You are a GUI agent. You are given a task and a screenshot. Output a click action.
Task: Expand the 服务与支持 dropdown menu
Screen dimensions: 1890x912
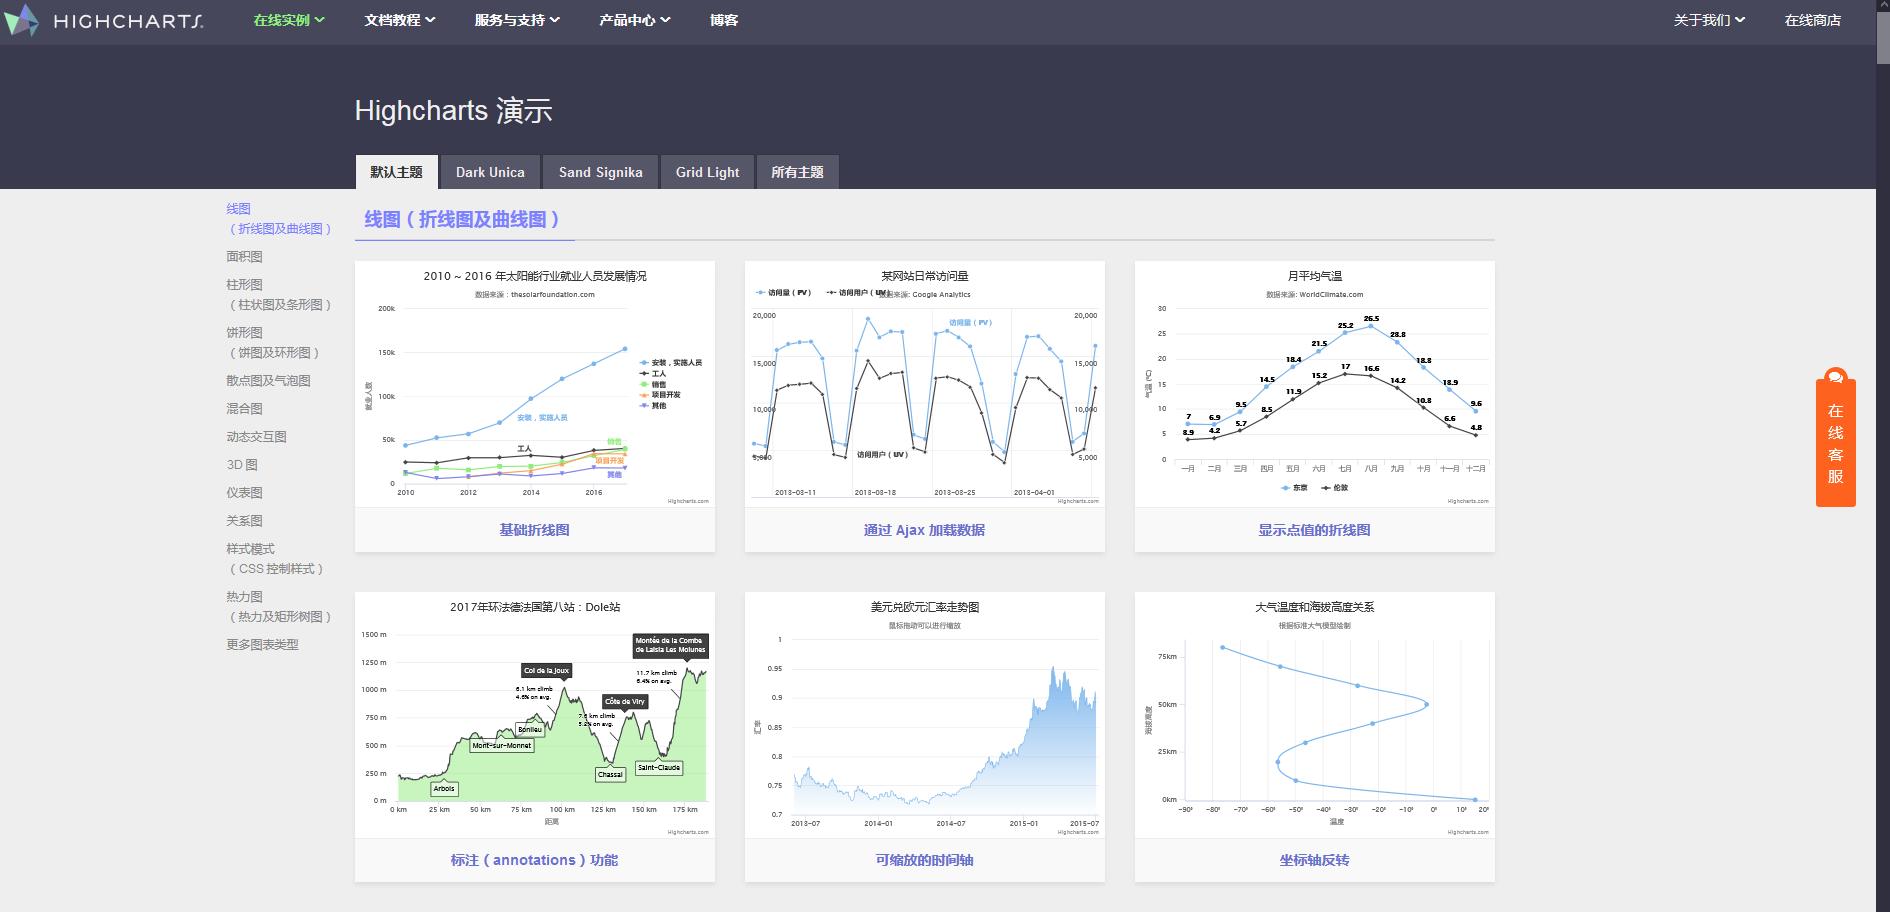click(517, 20)
